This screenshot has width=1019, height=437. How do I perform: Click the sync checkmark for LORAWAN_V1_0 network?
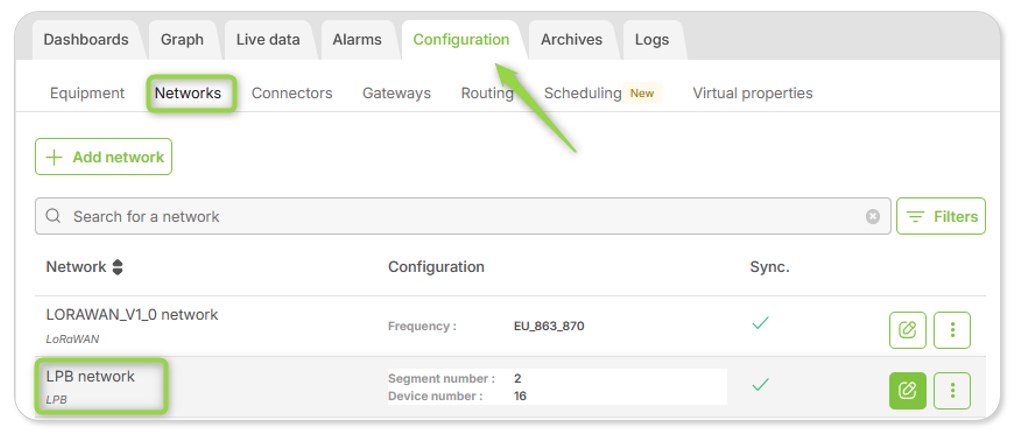(x=760, y=323)
